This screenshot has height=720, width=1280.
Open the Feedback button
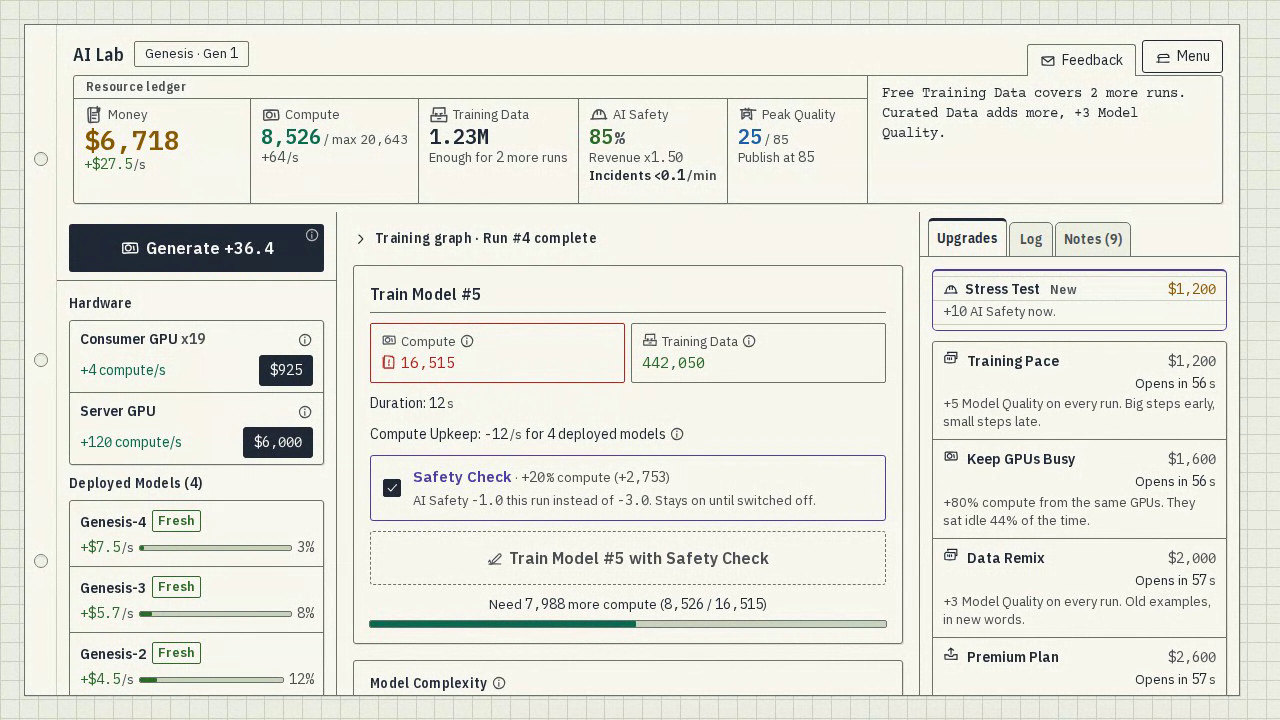tap(1082, 60)
